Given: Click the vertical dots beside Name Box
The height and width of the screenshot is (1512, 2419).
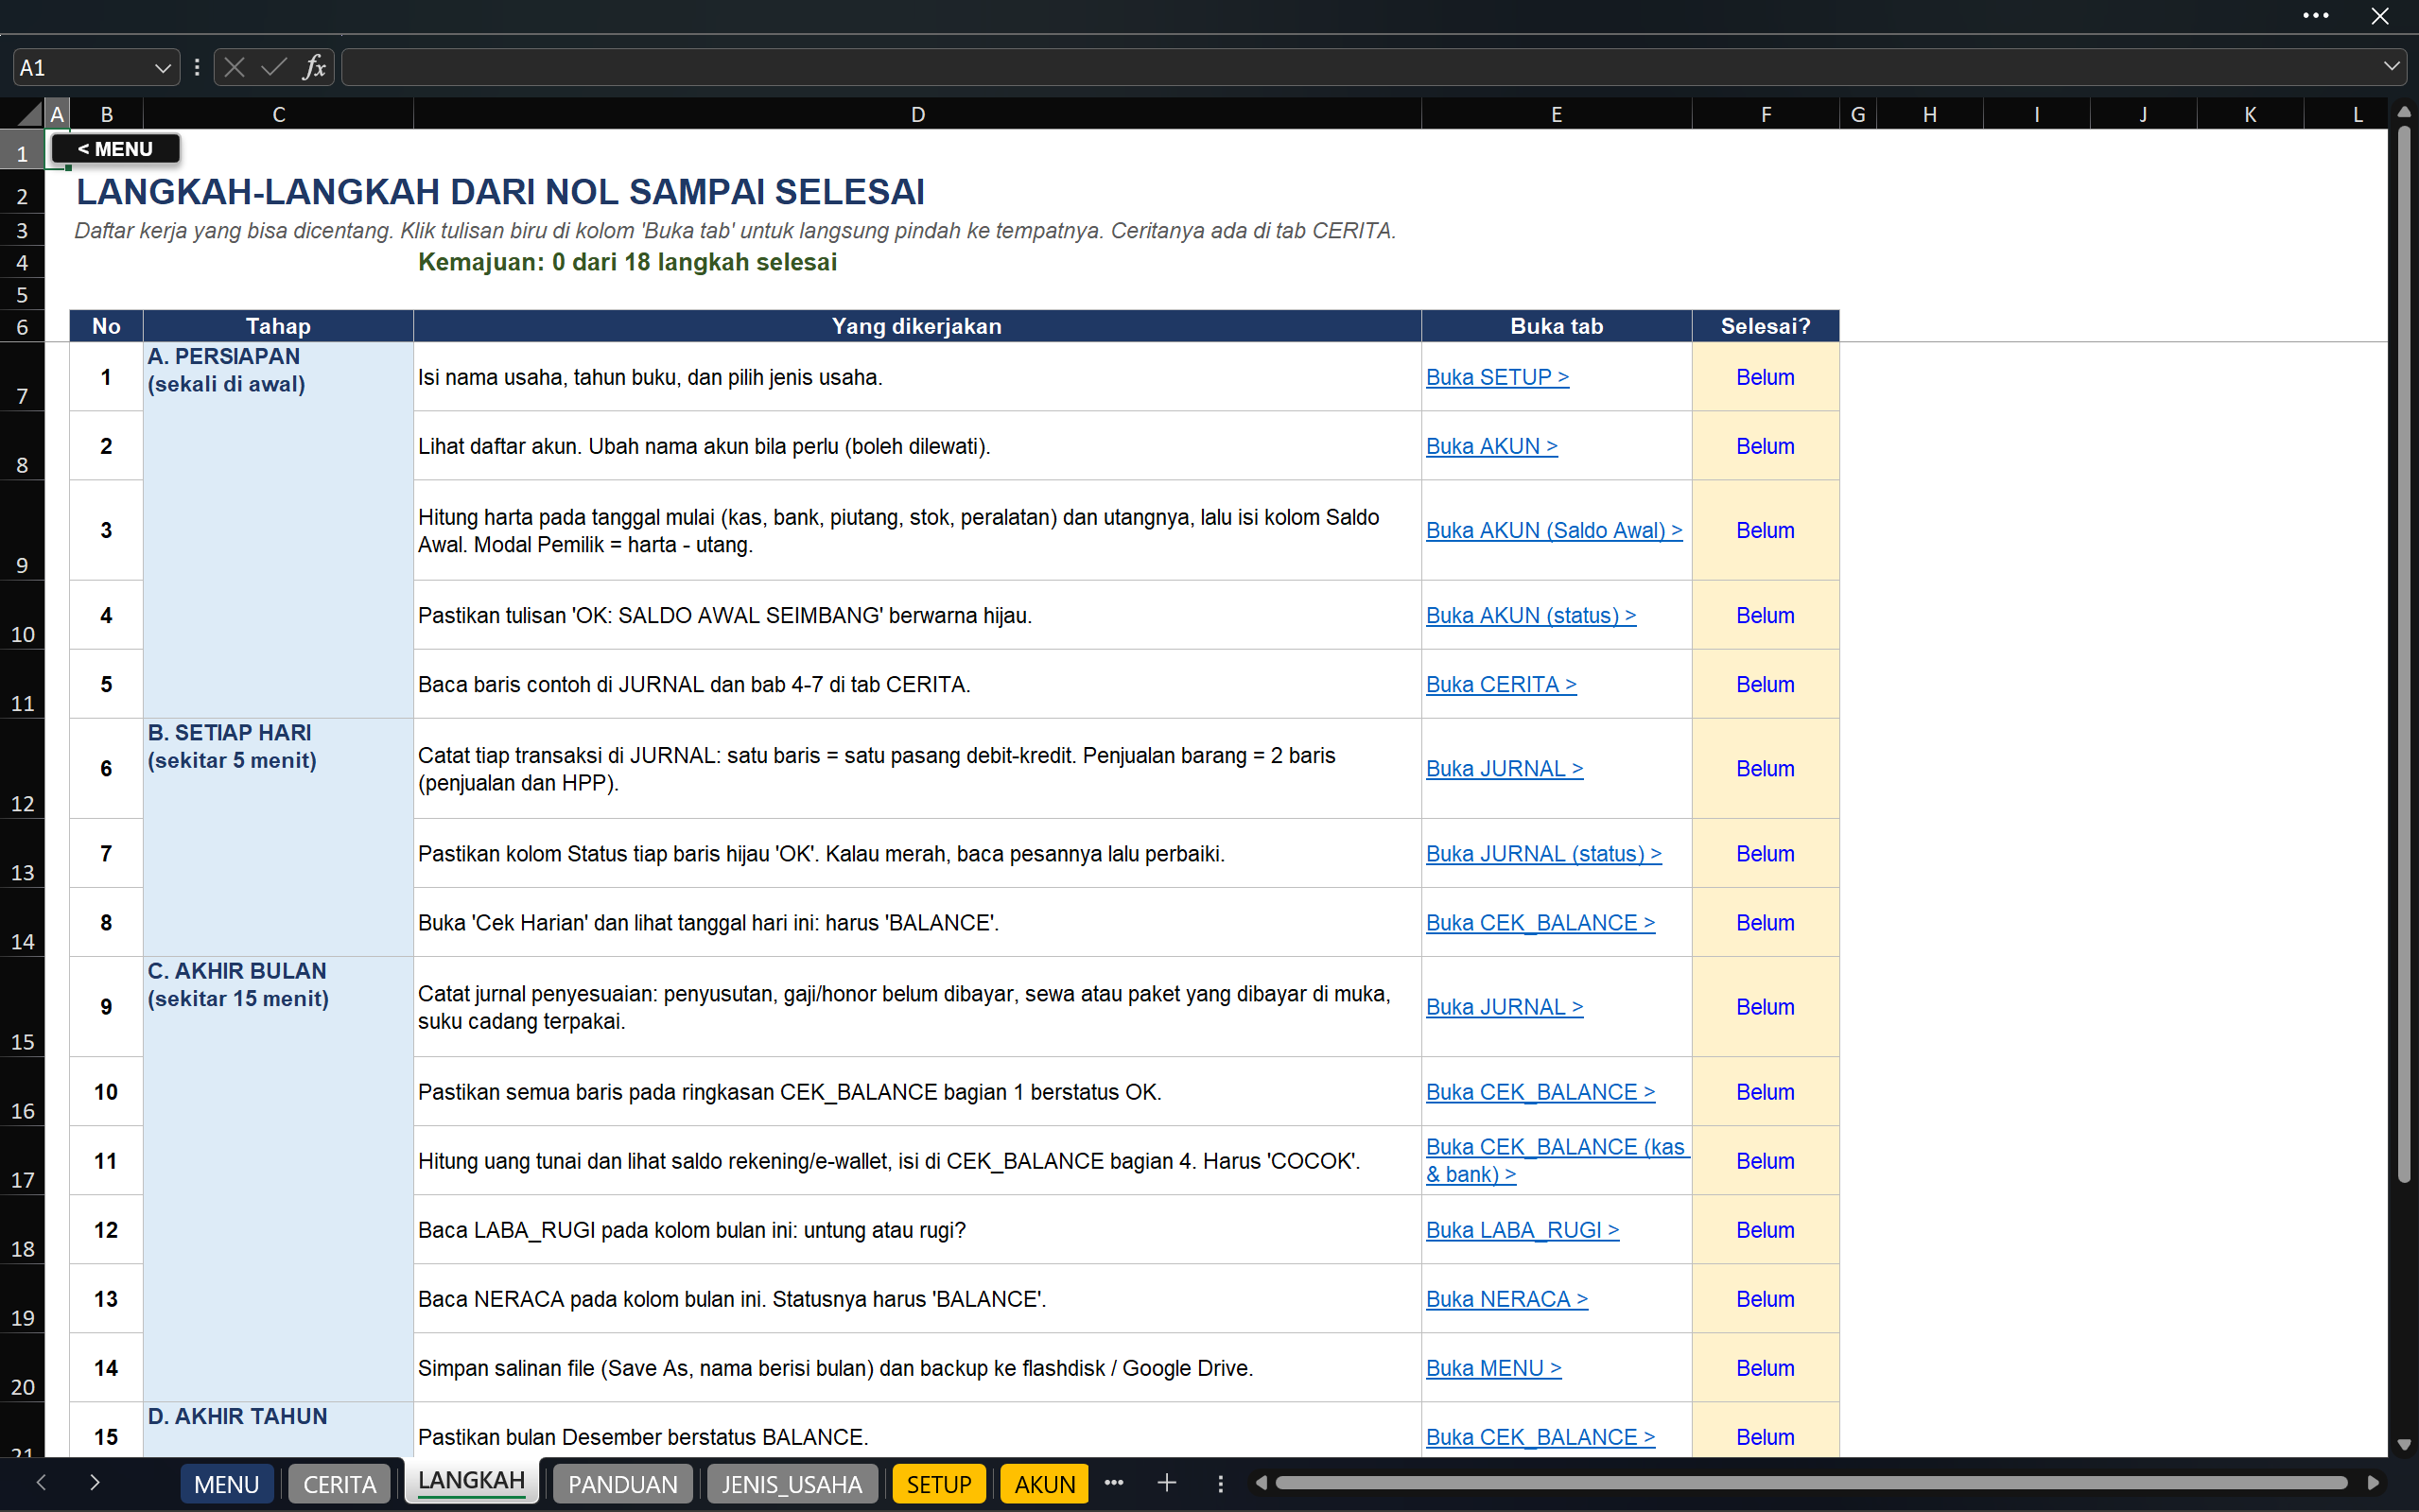Looking at the screenshot, I should point(197,67).
